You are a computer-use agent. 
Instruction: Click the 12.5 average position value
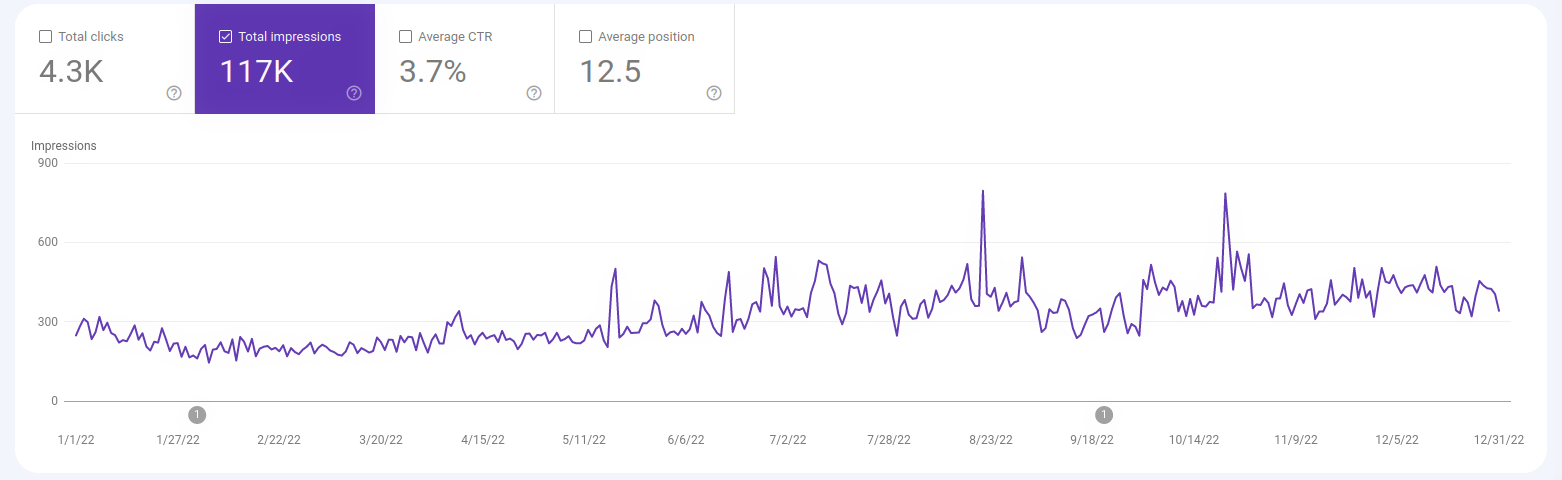point(610,72)
